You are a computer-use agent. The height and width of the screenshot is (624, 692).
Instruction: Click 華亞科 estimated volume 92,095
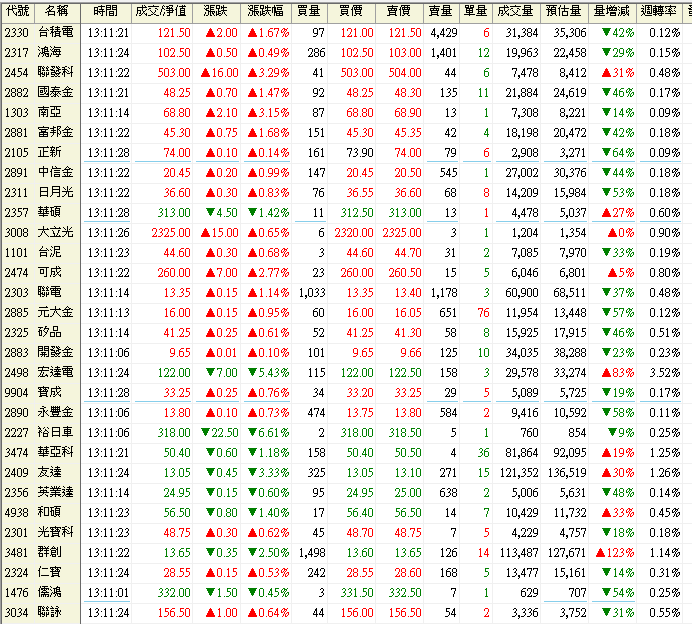click(x=570, y=452)
